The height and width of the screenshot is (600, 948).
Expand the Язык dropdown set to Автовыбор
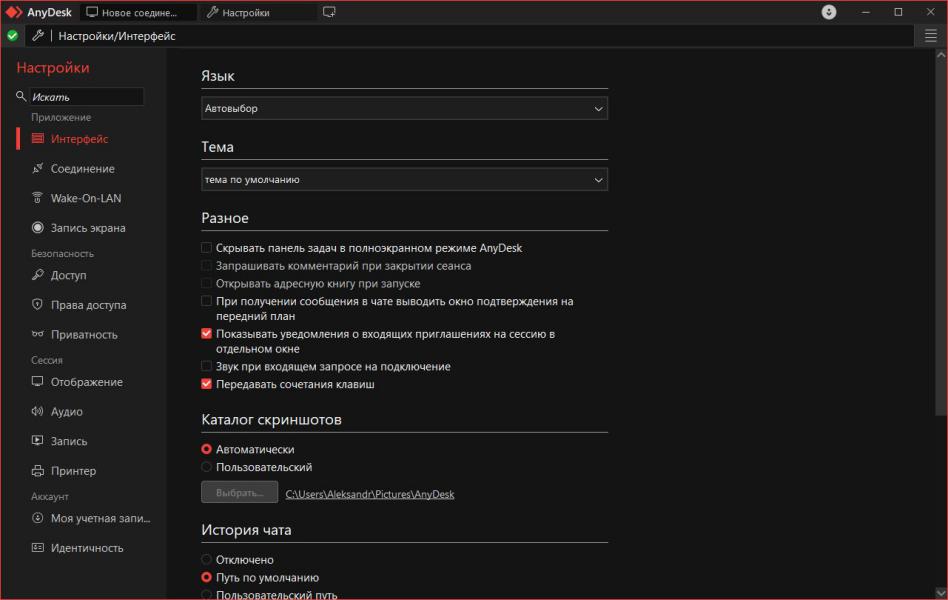[404, 108]
